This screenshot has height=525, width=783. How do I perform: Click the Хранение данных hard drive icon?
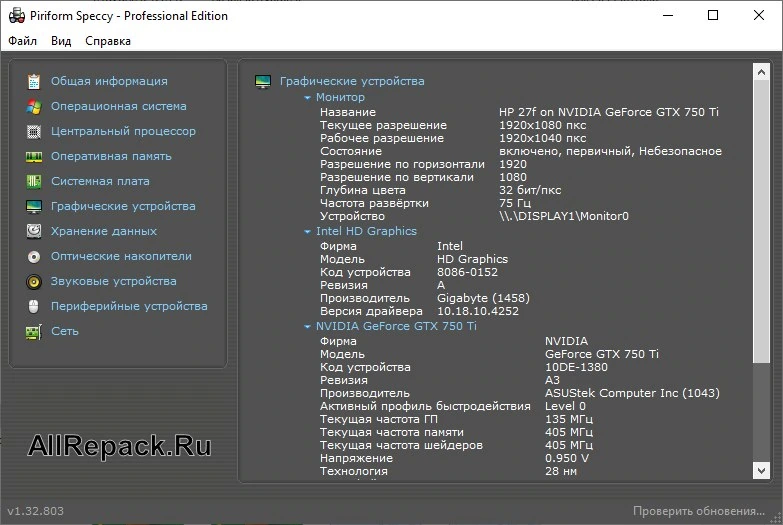point(33,231)
